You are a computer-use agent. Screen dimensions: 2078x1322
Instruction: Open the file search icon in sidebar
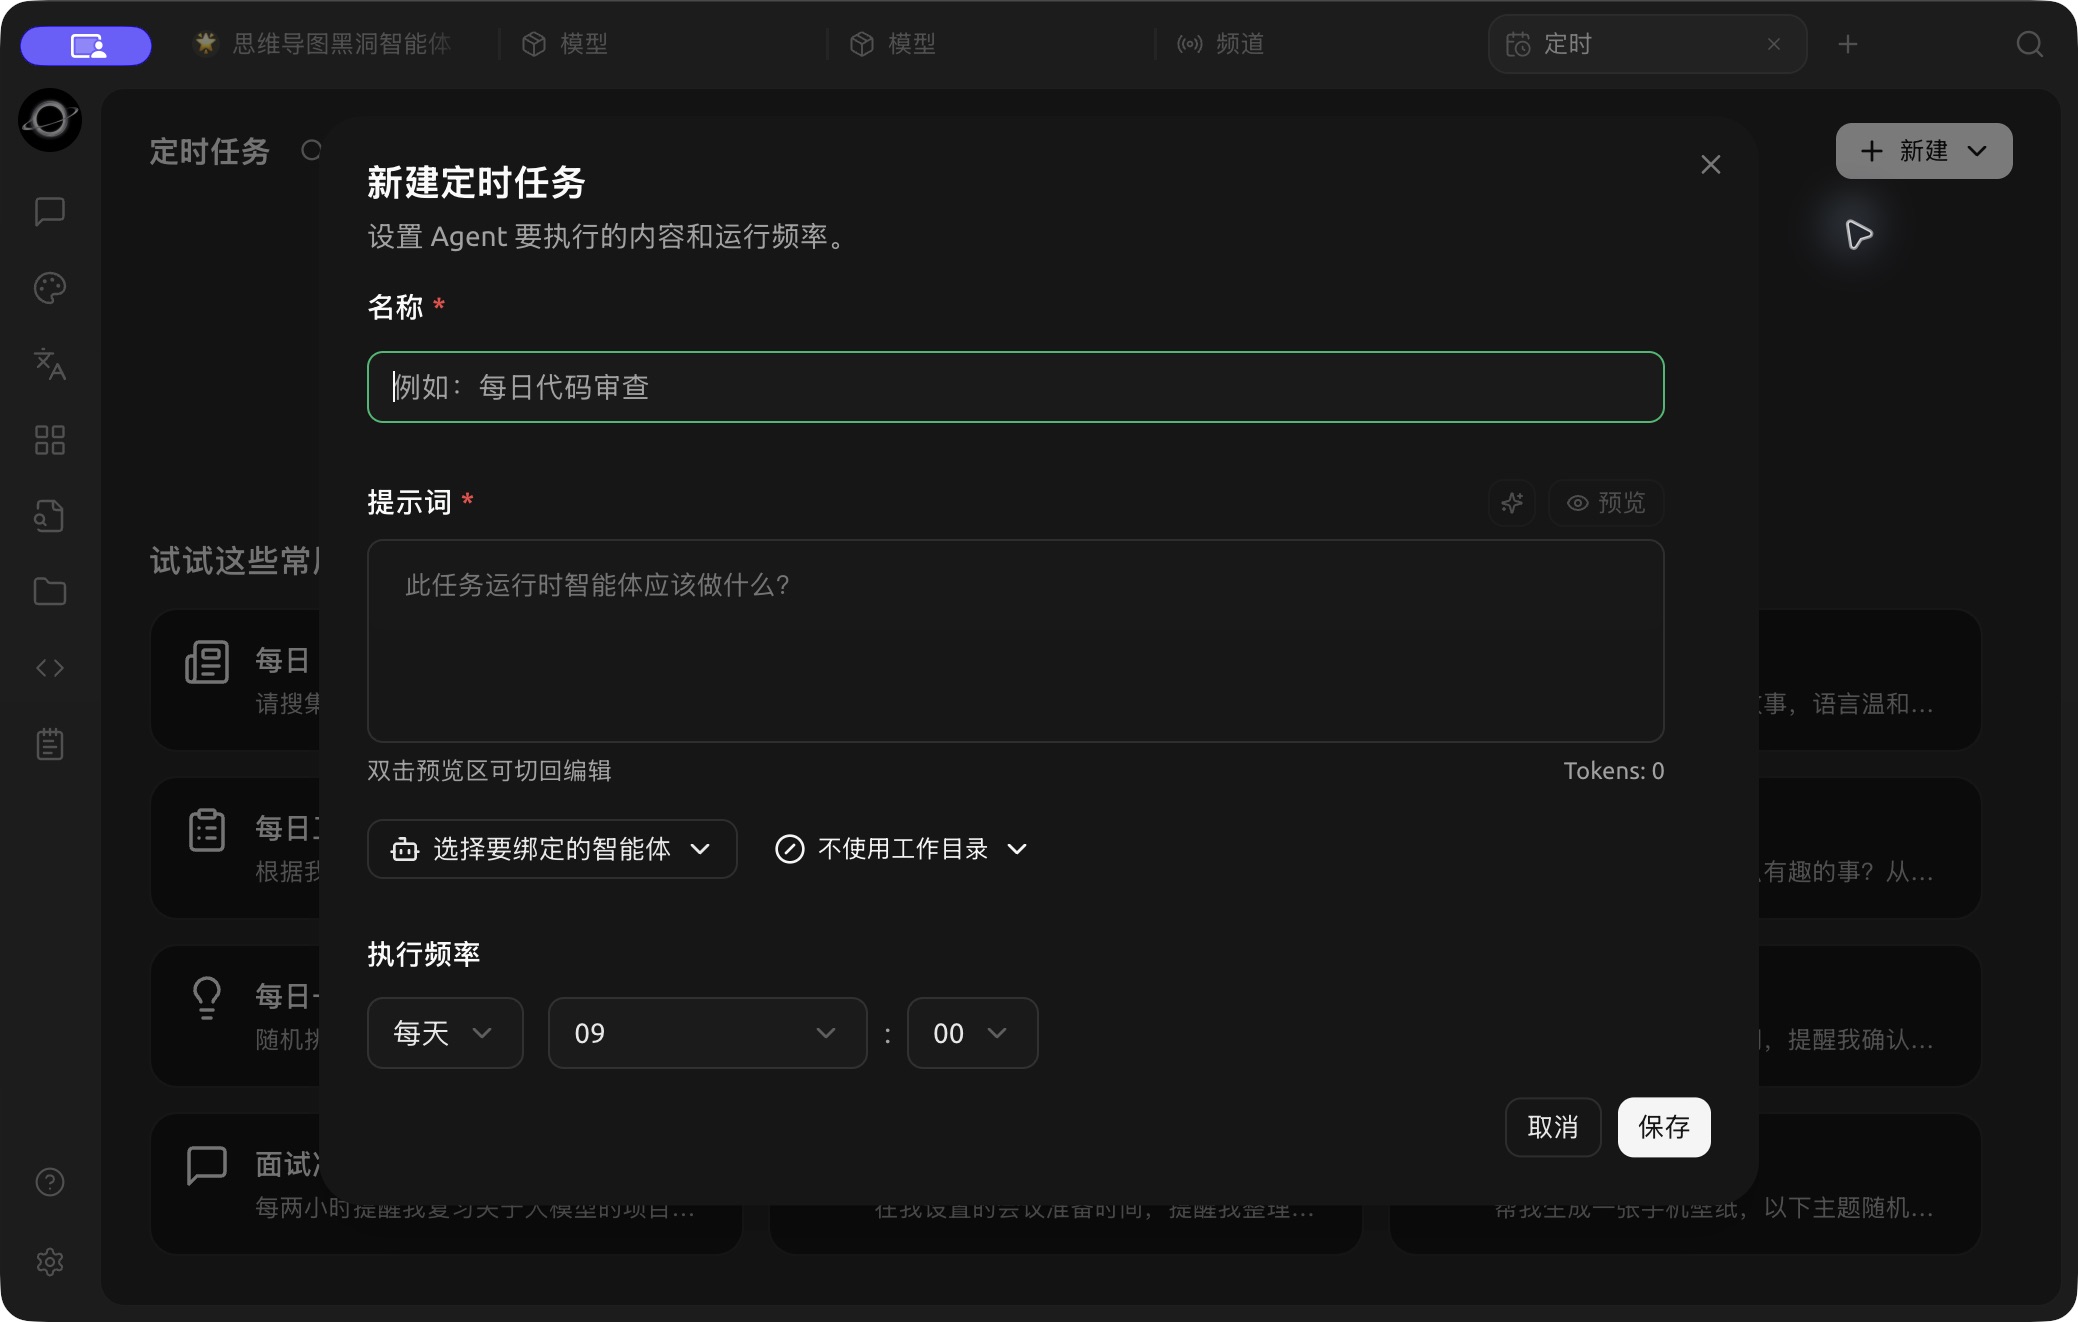point(50,516)
